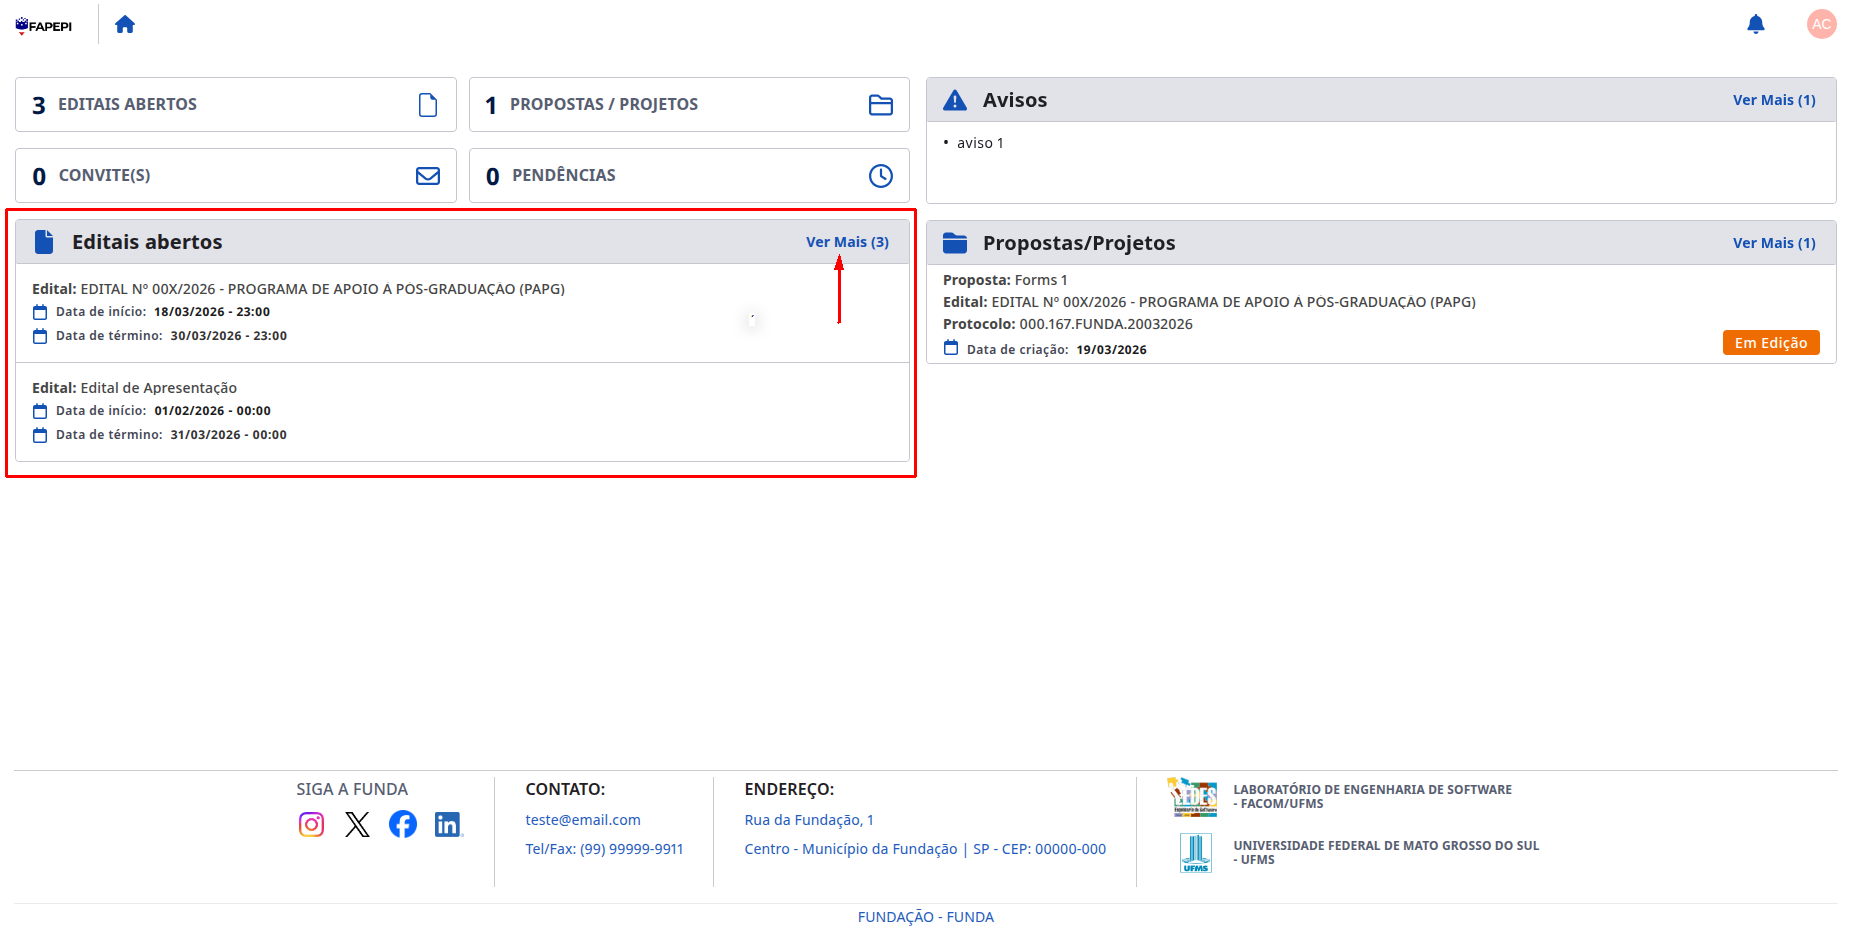Click the document icon in Editais Abertos card
Viewport: 1852px width, 930px height.
click(428, 105)
